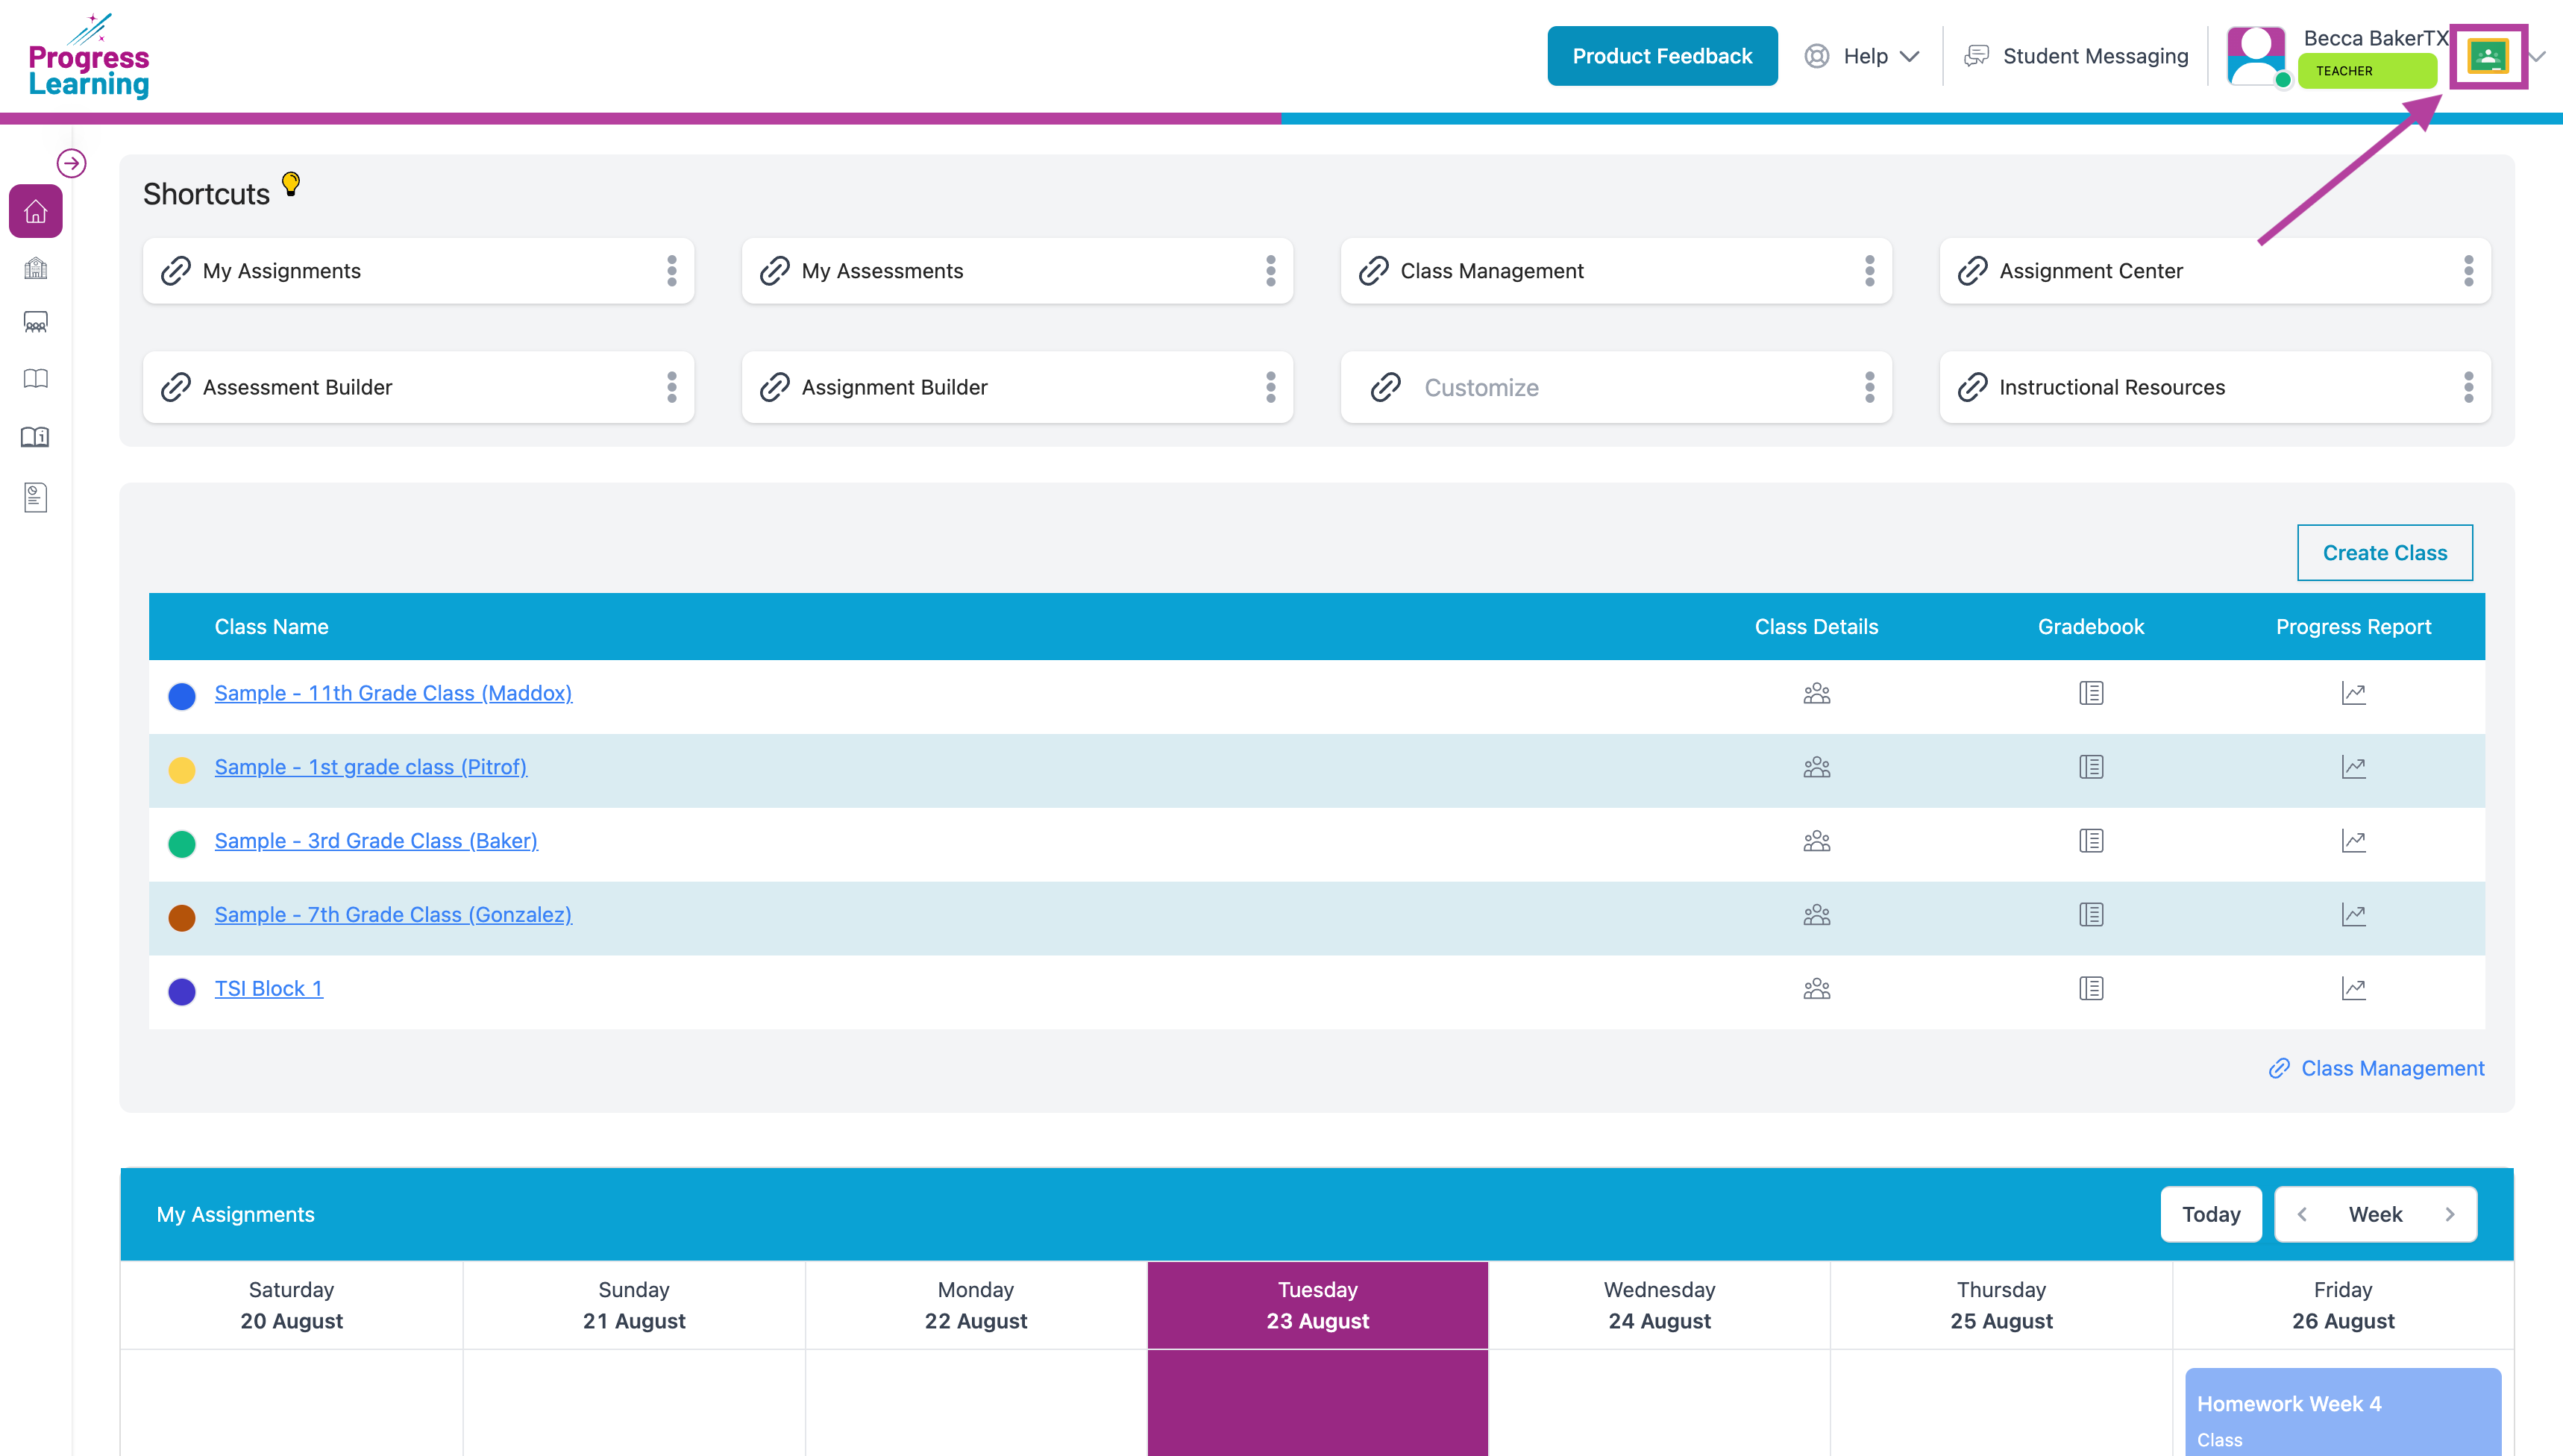
Task: Open the report document sidebar icon
Action: 36,497
